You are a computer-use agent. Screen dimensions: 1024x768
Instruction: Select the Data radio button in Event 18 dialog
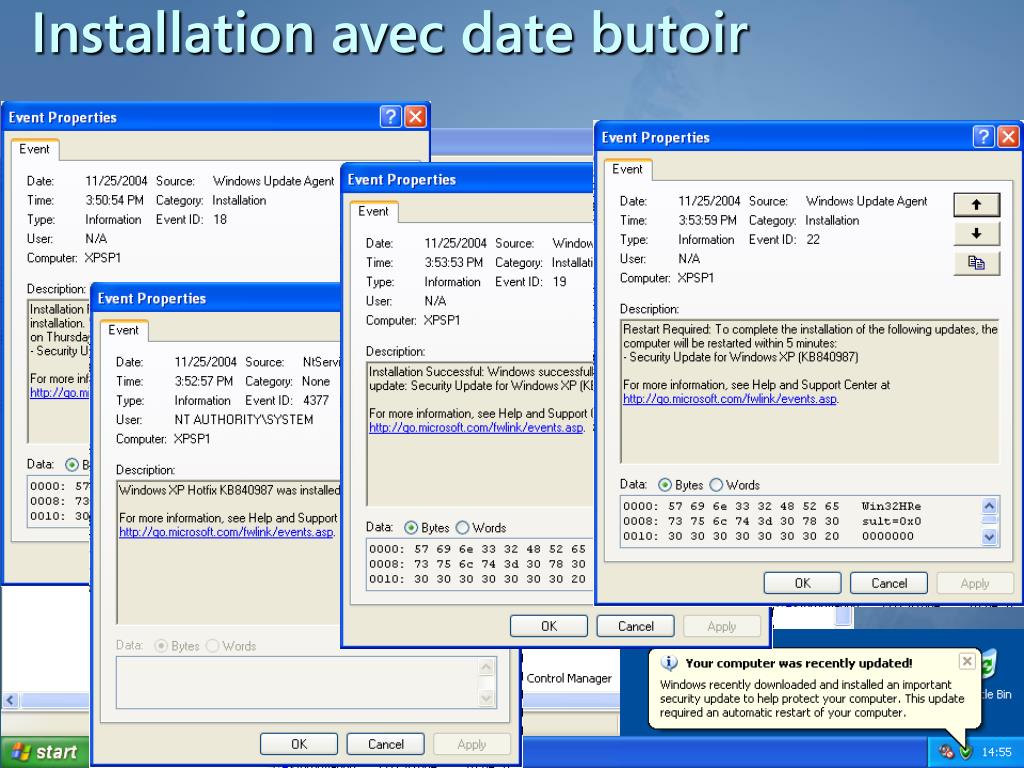click(72, 464)
